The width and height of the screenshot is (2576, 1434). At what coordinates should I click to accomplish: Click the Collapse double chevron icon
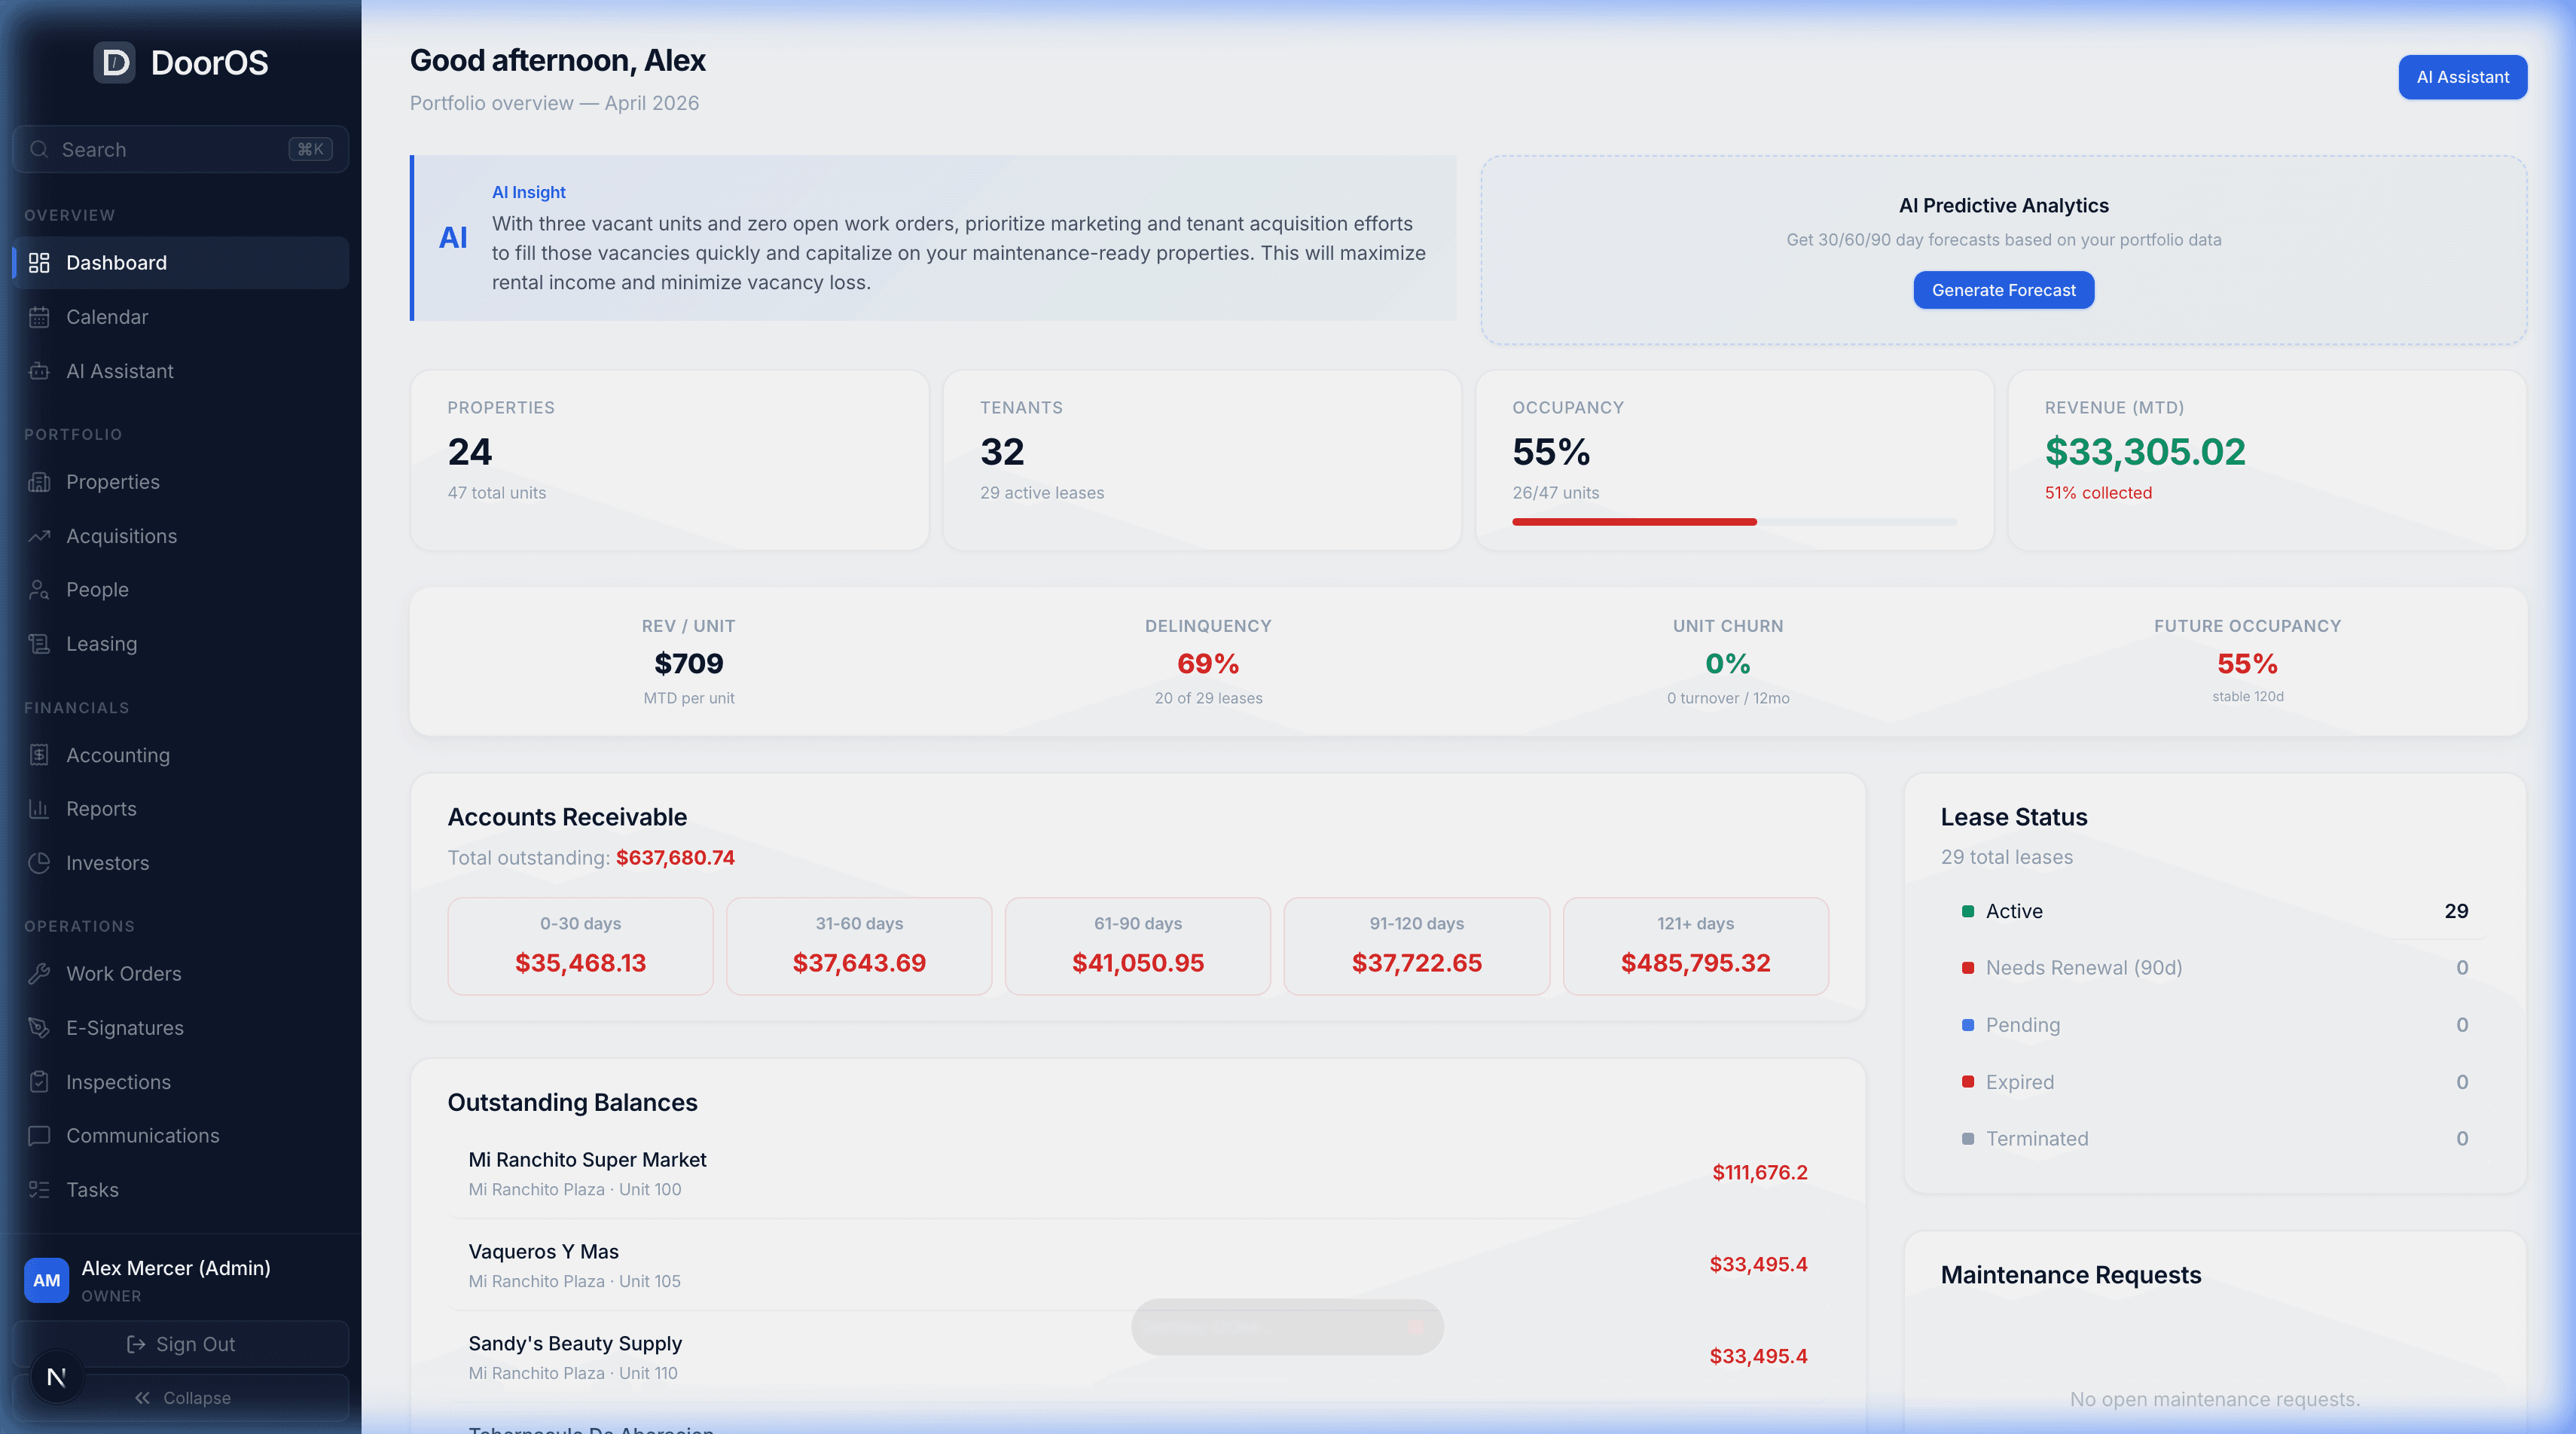pos(143,1398)
